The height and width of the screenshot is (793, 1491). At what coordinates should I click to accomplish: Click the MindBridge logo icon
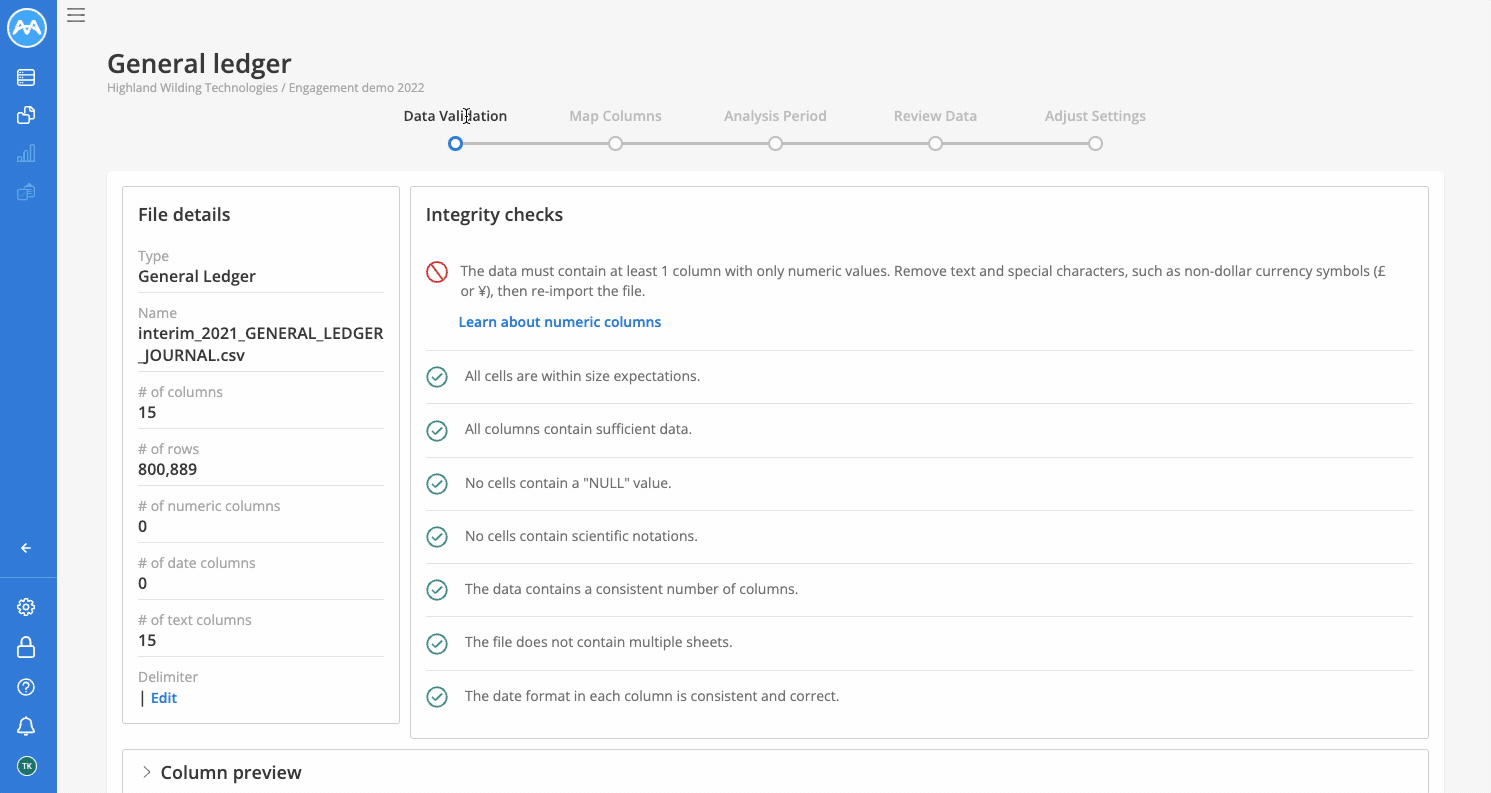point(27,28)
